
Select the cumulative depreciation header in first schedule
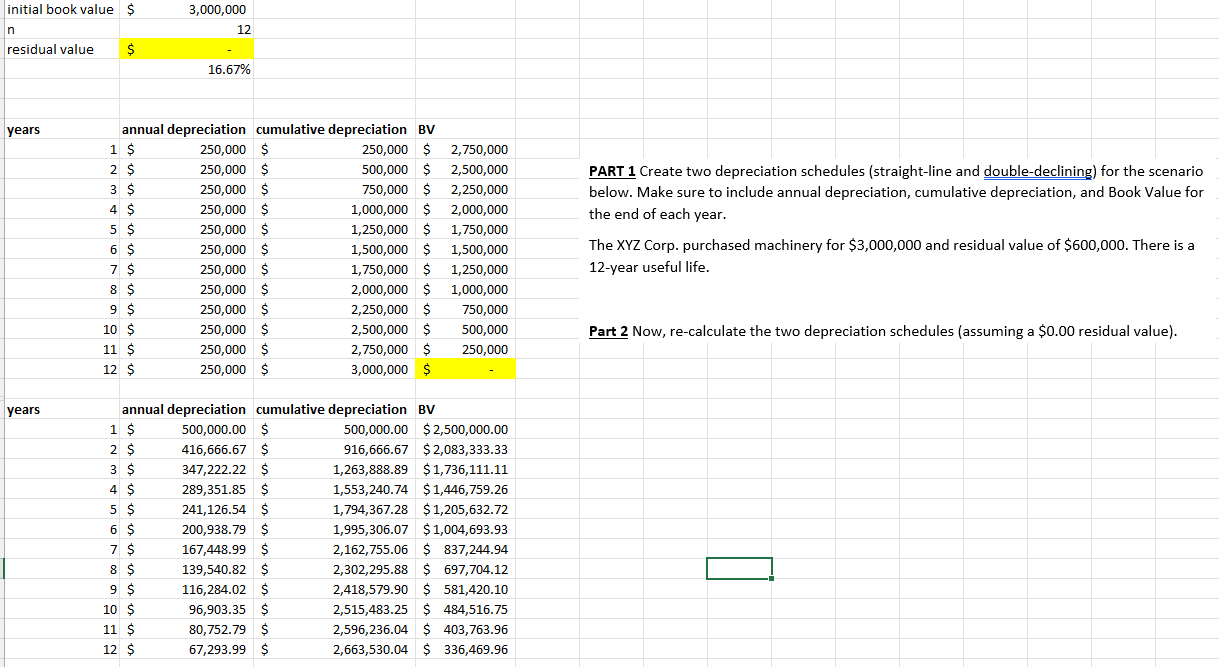click(x=331, y=129)
